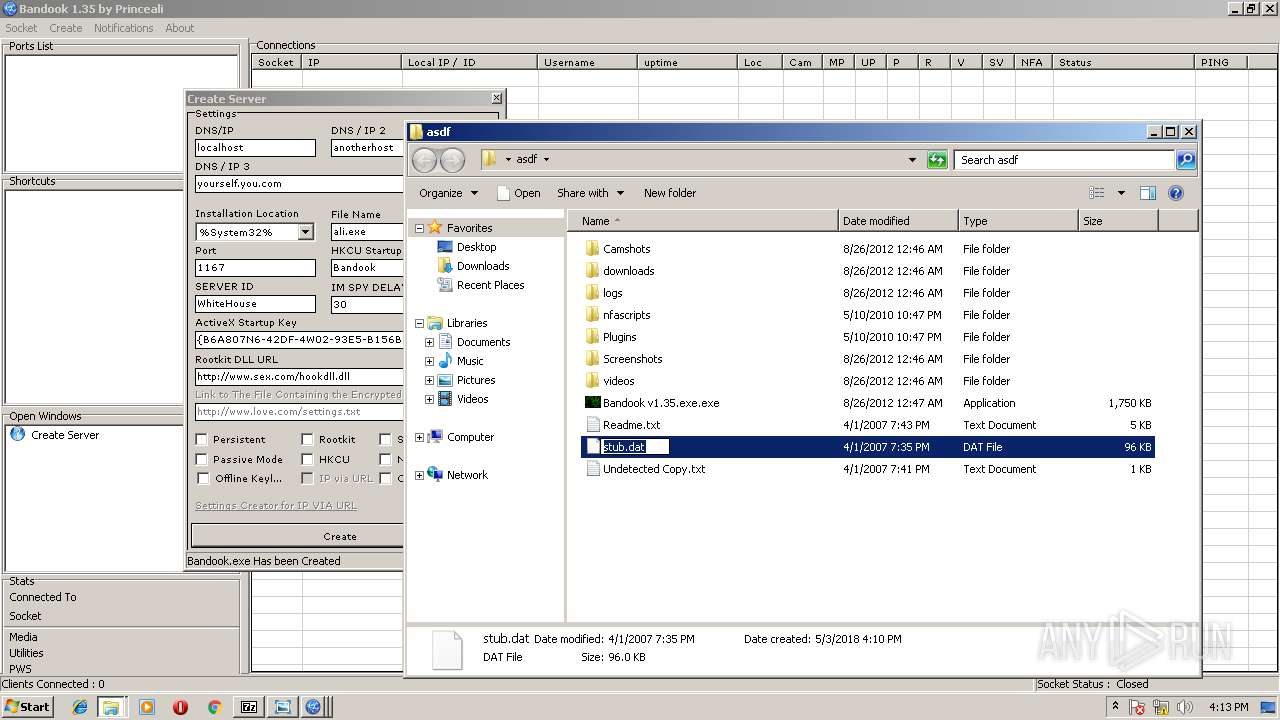Select the Readme.txt file icon
The width and height of the screenshot is (1280, 720).
pos(592,425)
